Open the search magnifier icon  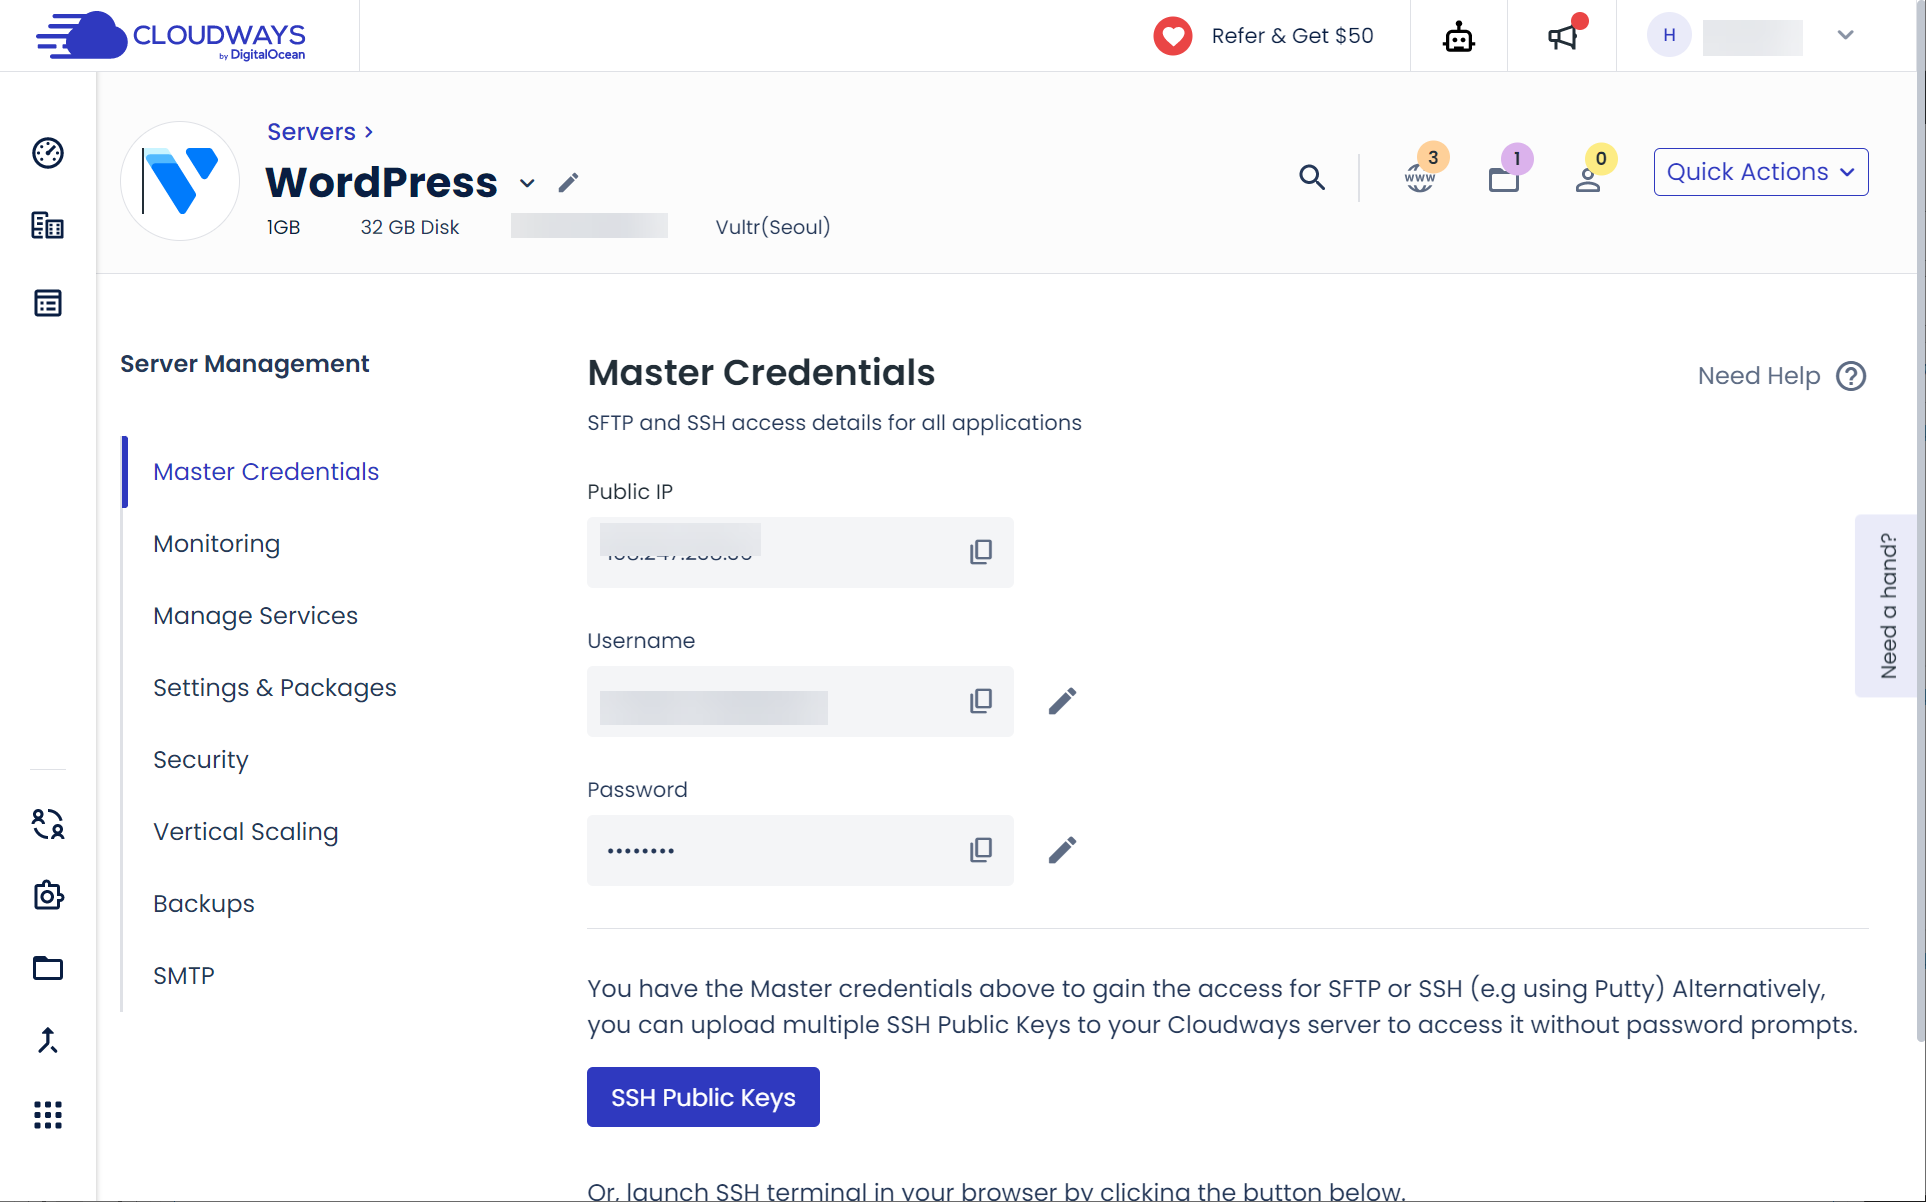tap(1312, 177)
